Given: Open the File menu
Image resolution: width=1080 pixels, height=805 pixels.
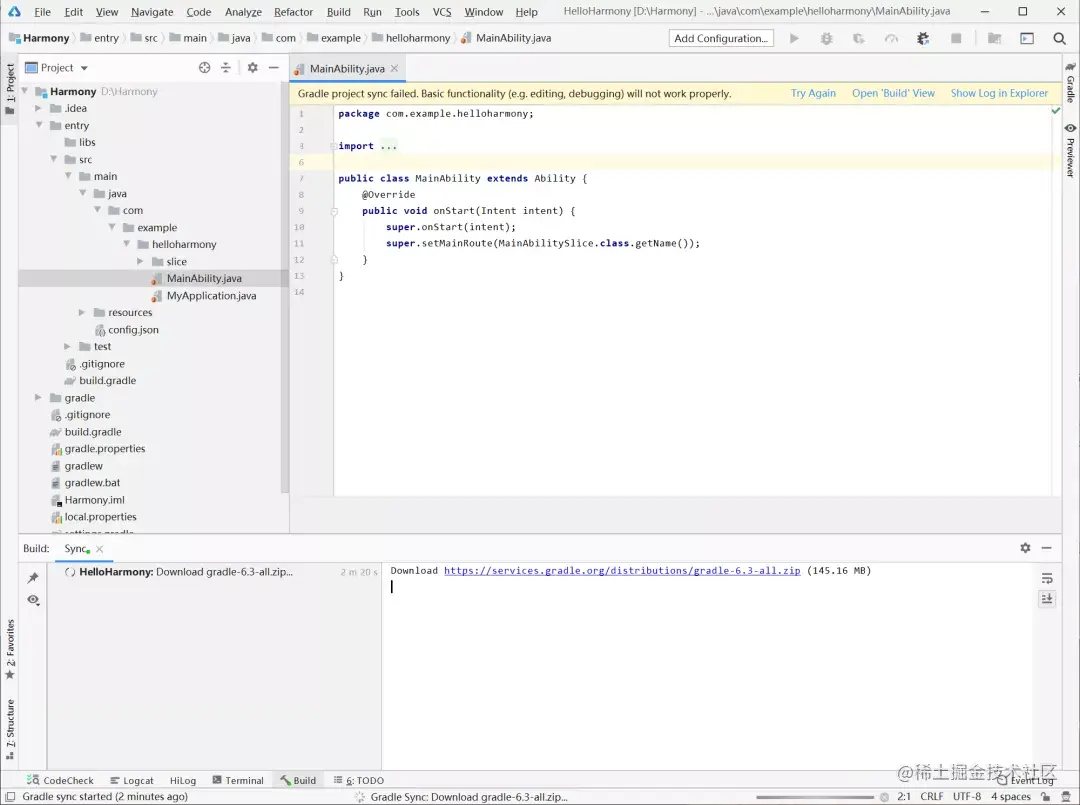Looking at the screenshot, I should click(x=43, y=12).
